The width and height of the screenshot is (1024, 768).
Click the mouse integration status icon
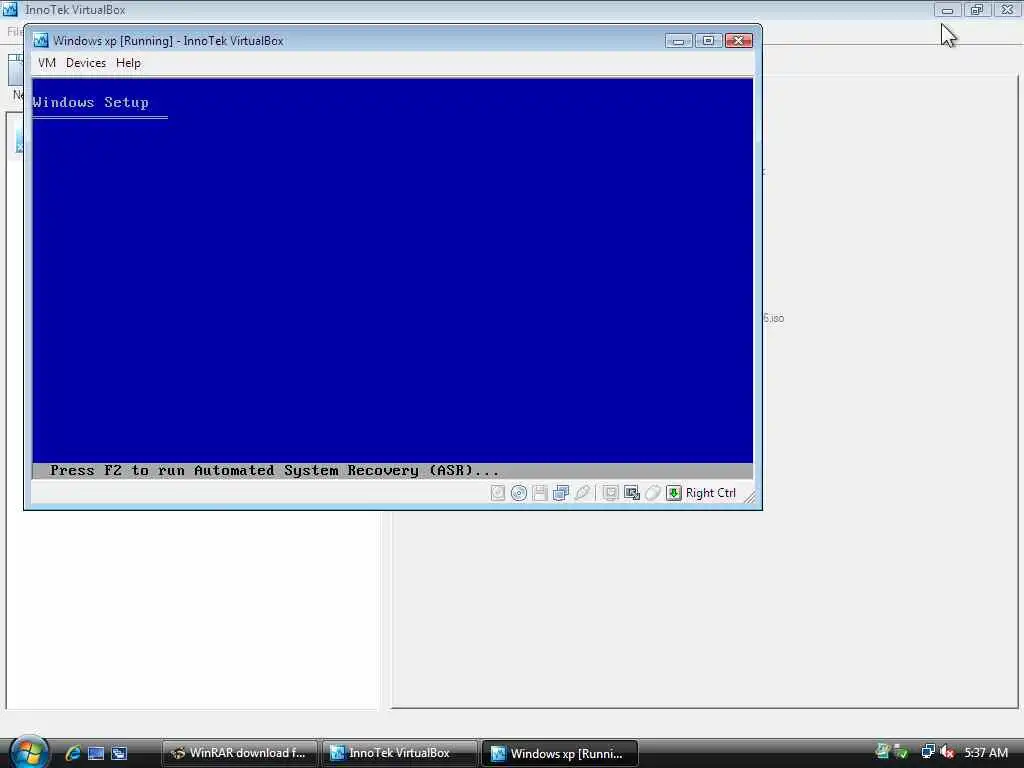click(x=652, y=493)
